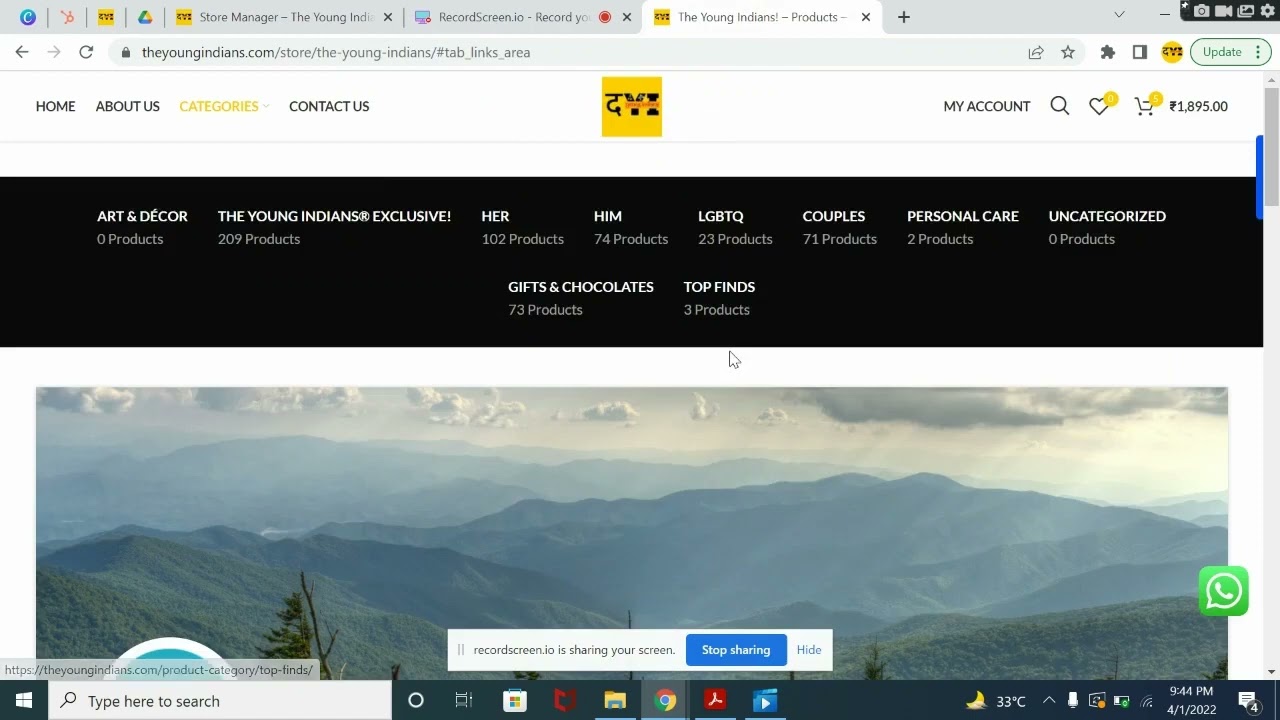Hide the screen sharing notification bar
Screen dimensions: 1280x720
[x=809, y=650]
